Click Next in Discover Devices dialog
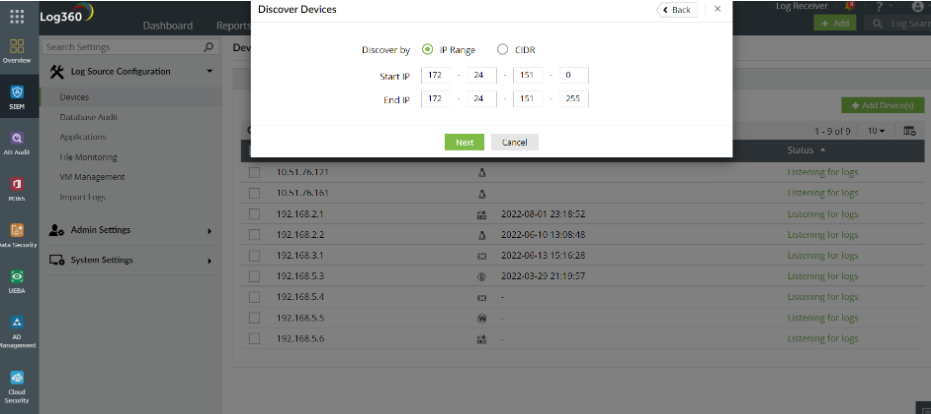 point(464,142)
